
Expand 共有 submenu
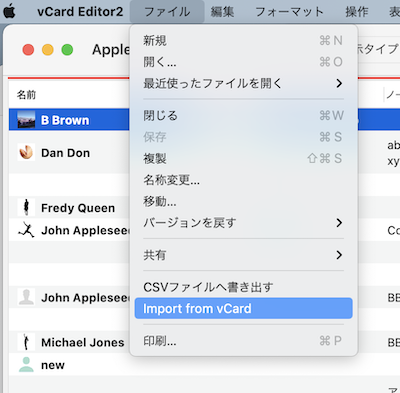(x=244, y=255)
